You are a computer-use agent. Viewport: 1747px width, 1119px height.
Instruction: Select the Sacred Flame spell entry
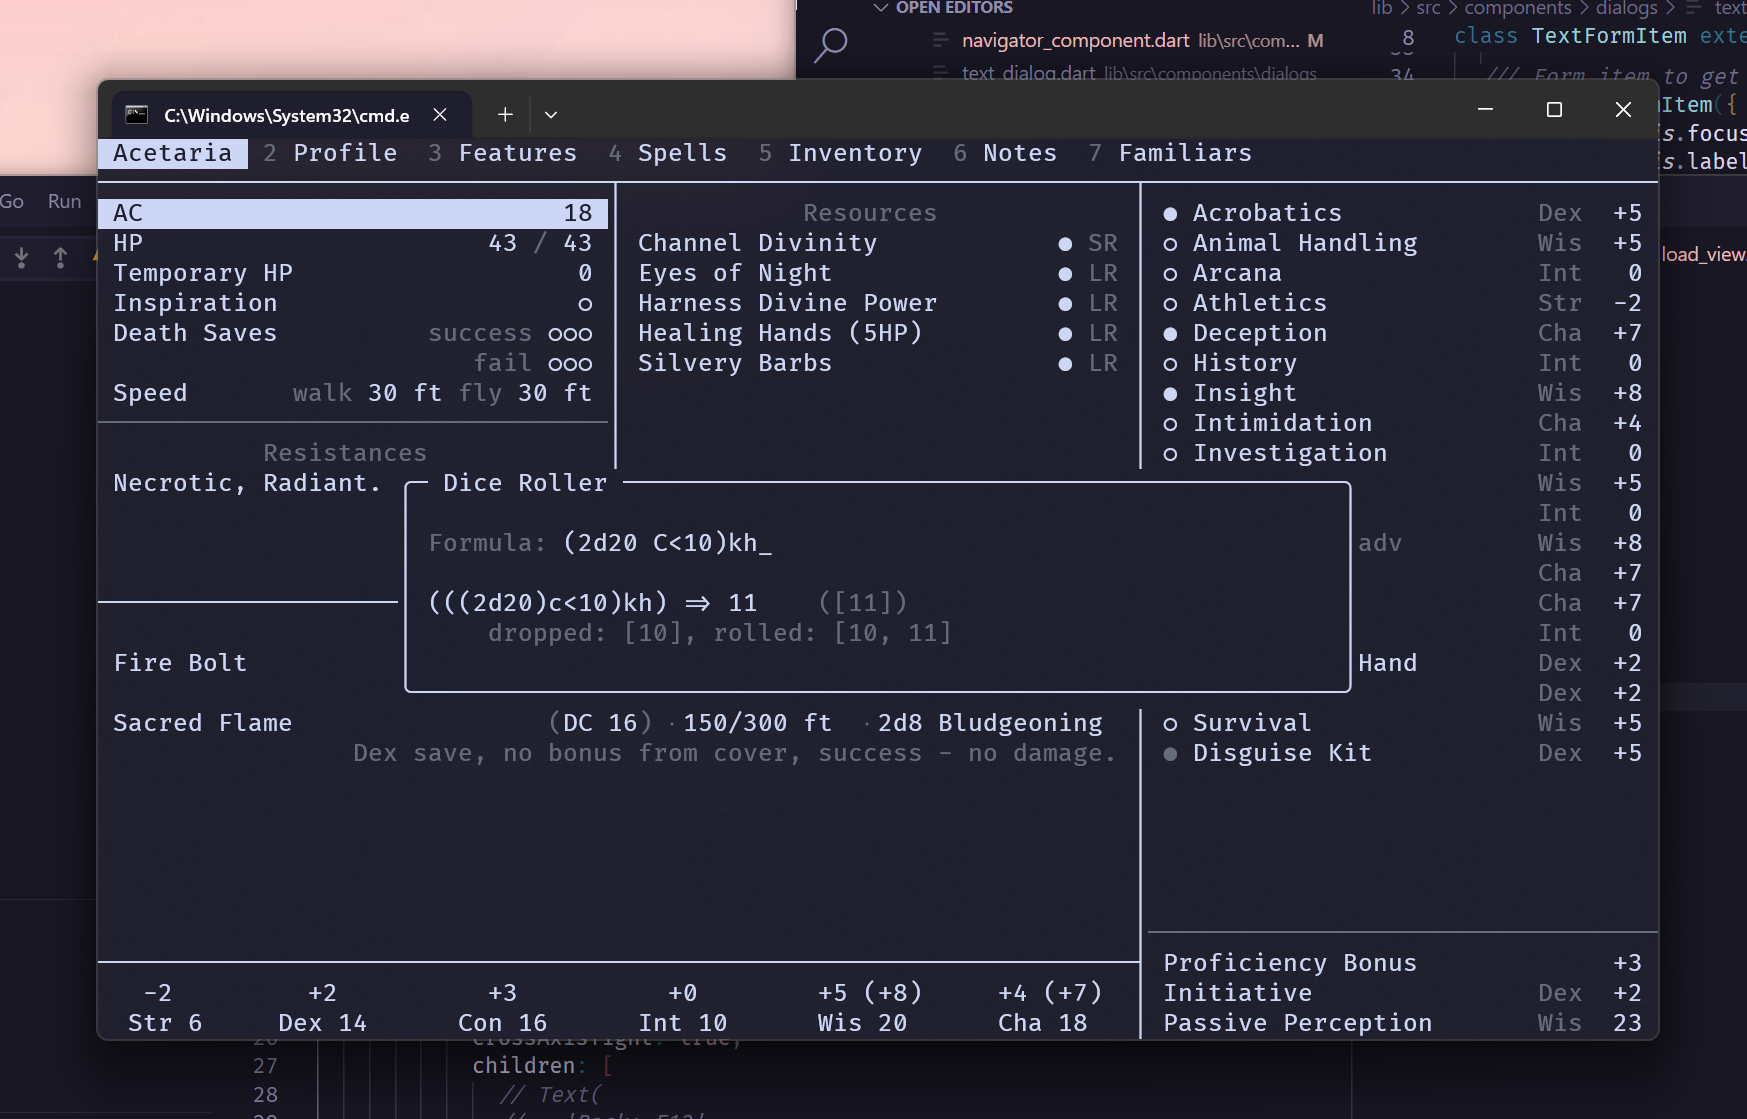pyautogui.click(x=203, y=722)
